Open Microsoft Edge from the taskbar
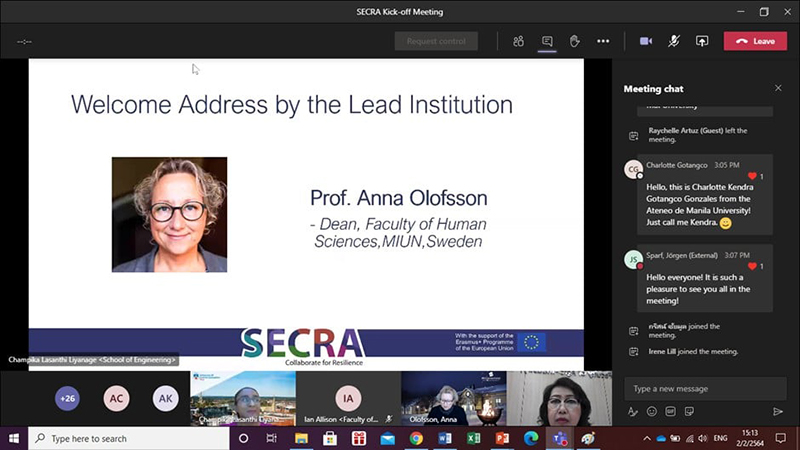800x450 pixels. pos(531,438)
